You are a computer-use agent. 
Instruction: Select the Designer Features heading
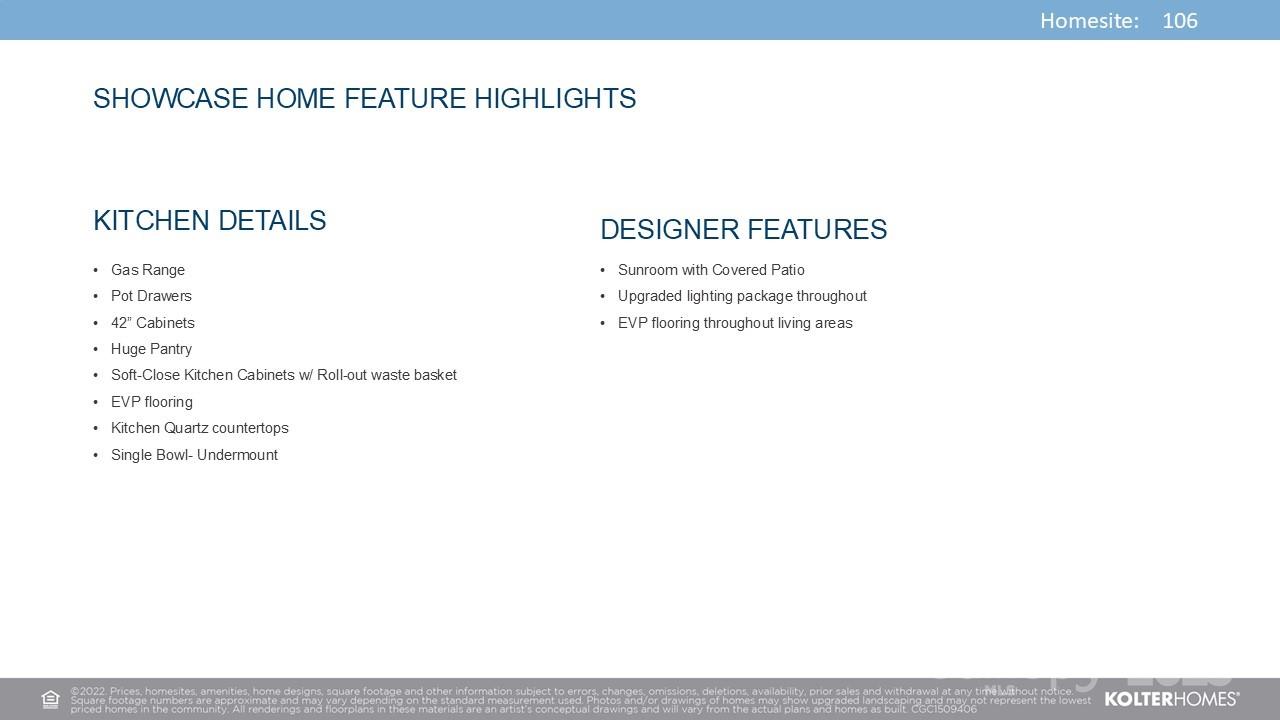pos(743,230)
